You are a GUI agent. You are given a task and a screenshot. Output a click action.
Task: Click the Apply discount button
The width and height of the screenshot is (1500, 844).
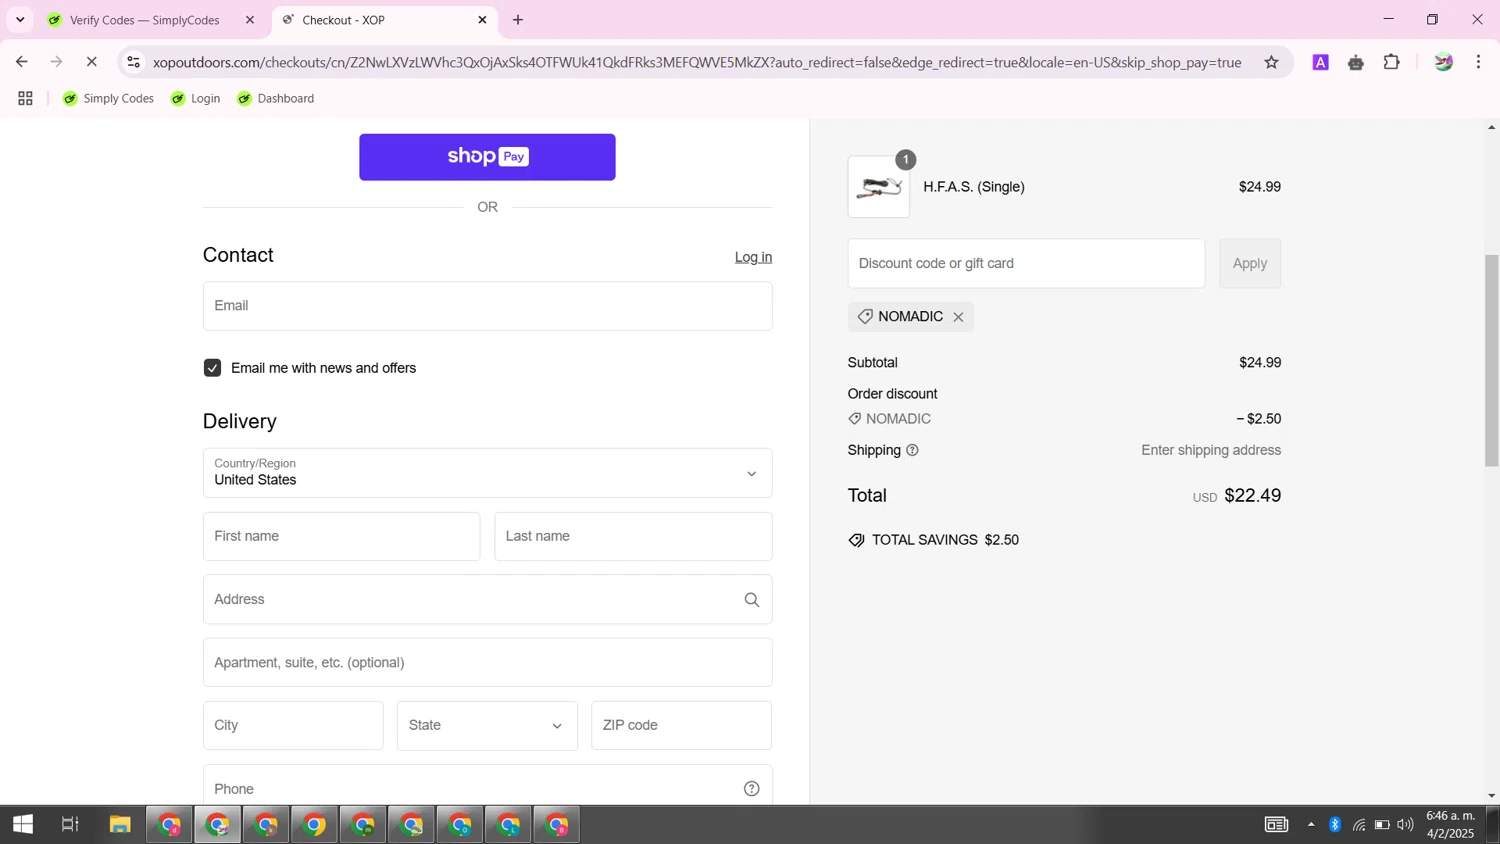tap(1250, 264)
